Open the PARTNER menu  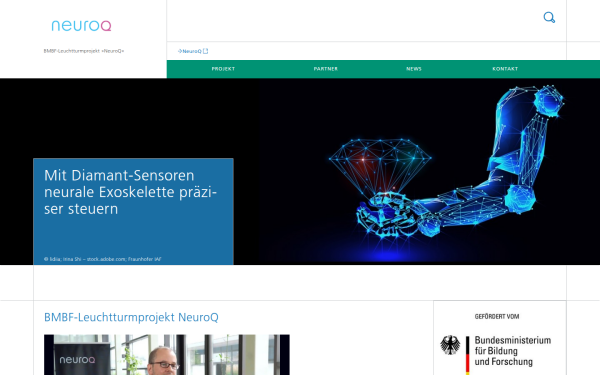[x=326, y=69]
